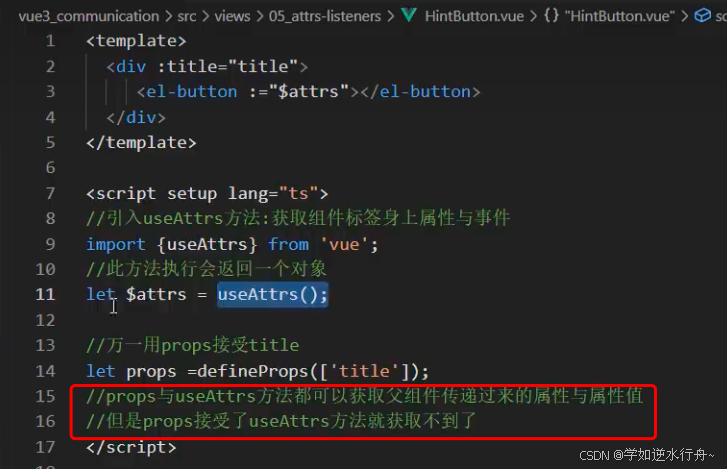Open the src breadcrumb folder

tap(186, 16)
